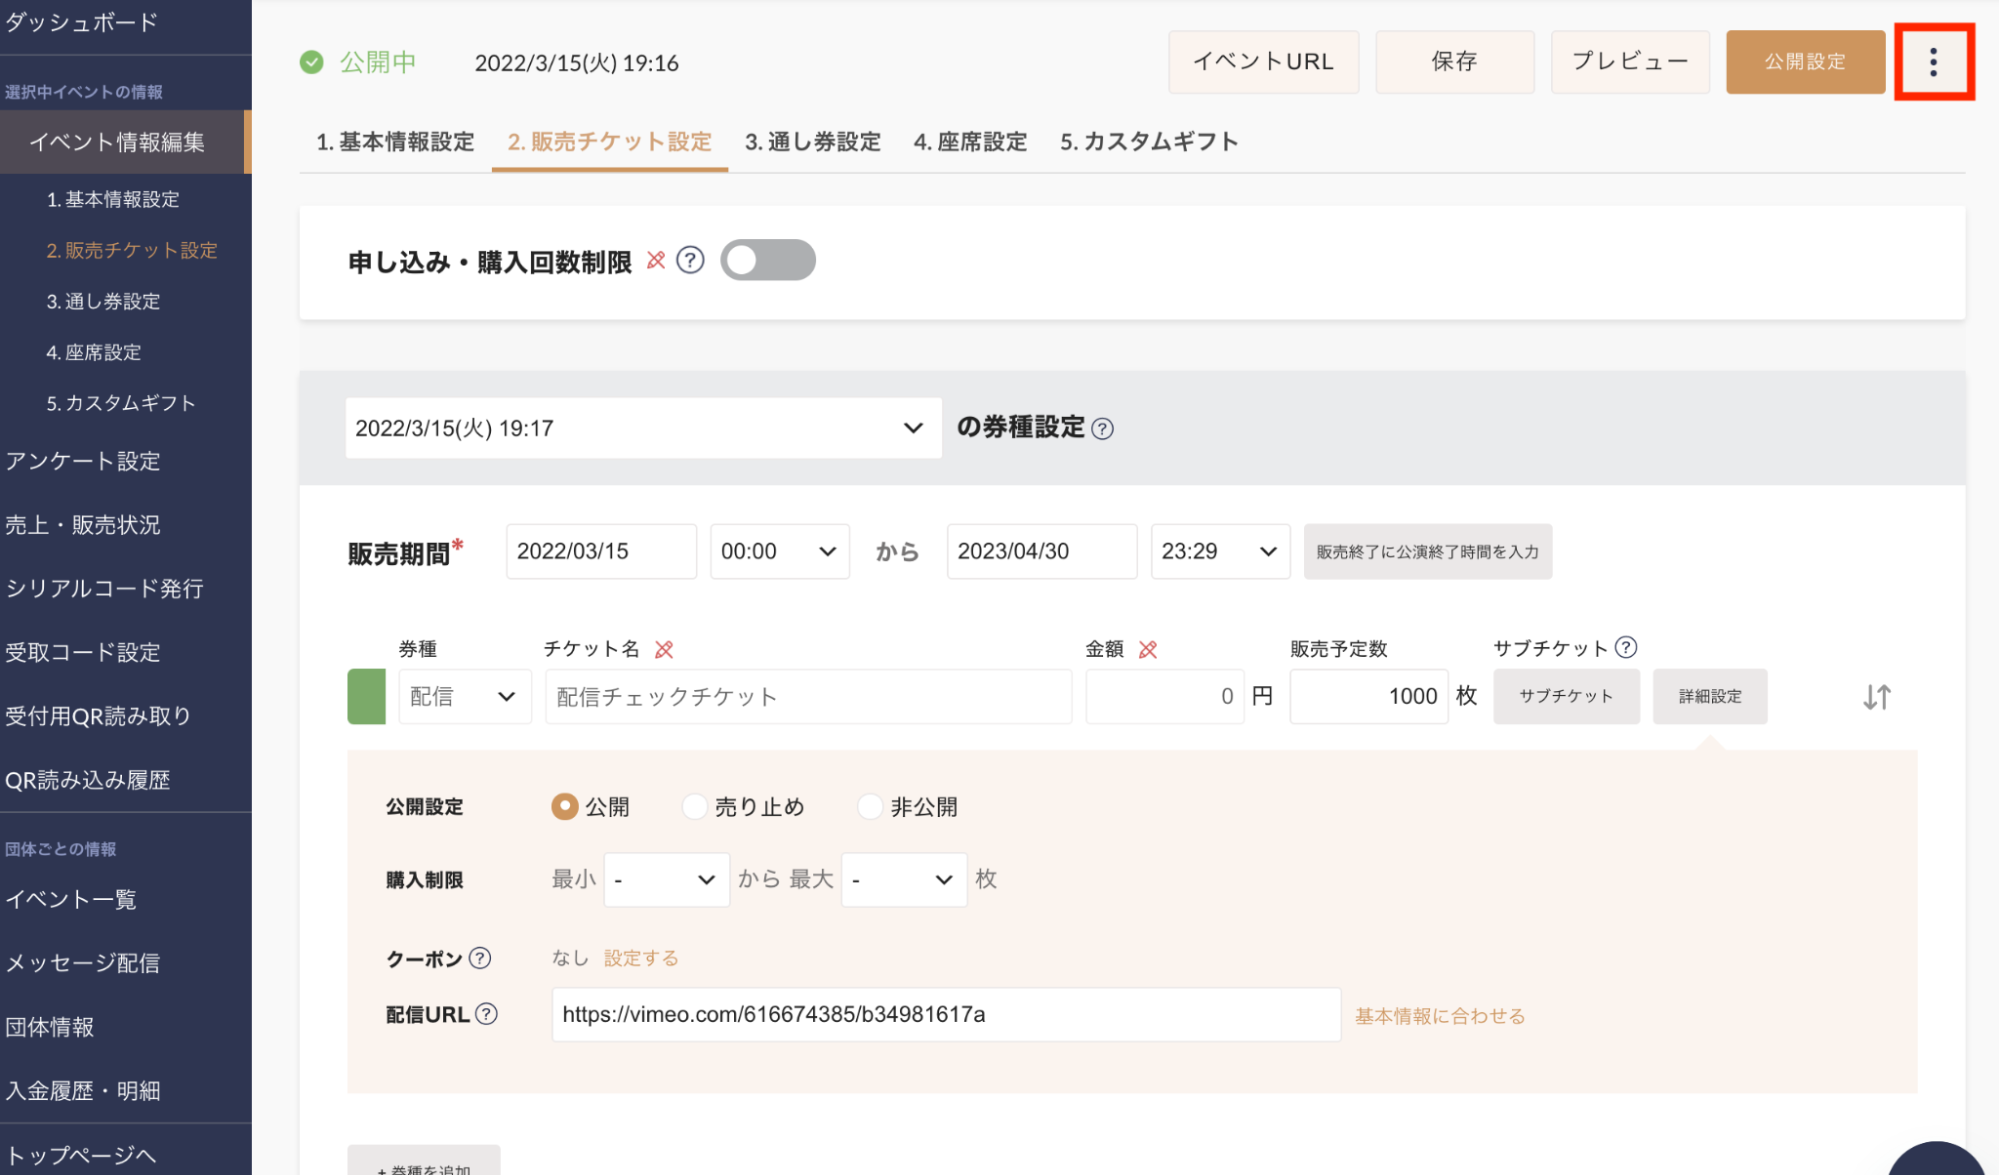Click the 詳細設定 button
Viewport: 1999px width, 1176px height.
click(x=1710, y=696)
